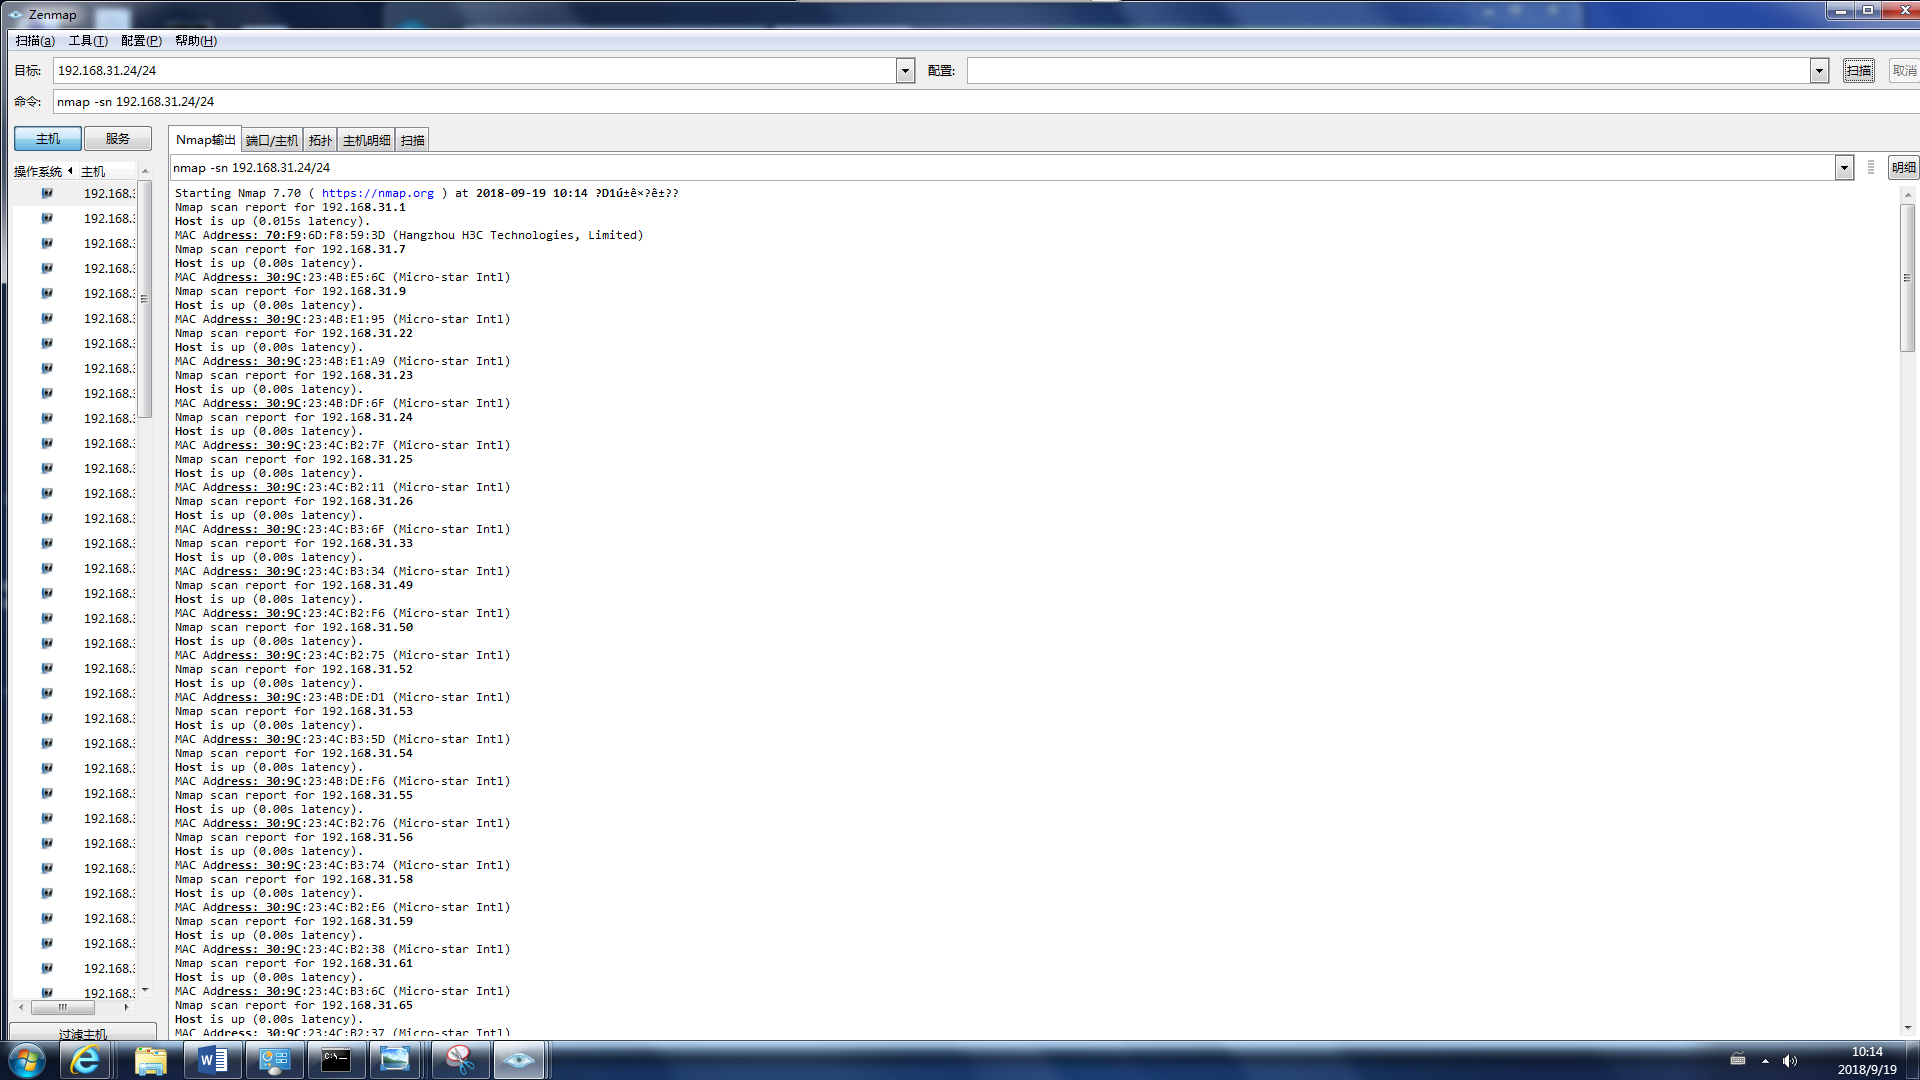Open the 工具(T) menu
The height and width of the screenshot is (1080, 1920).
tap(87, 41)
